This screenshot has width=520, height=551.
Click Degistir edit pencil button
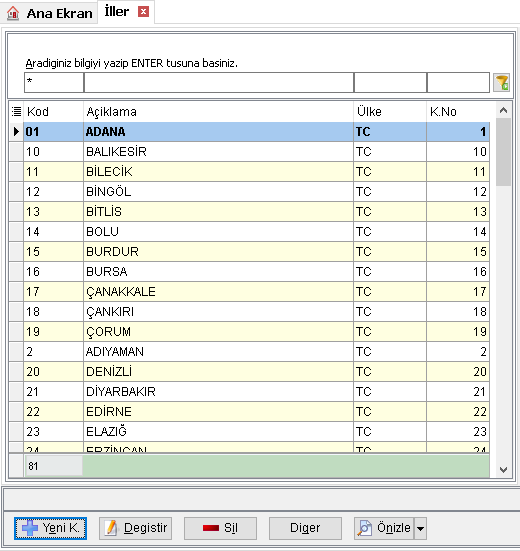click(x=135, y=528)
